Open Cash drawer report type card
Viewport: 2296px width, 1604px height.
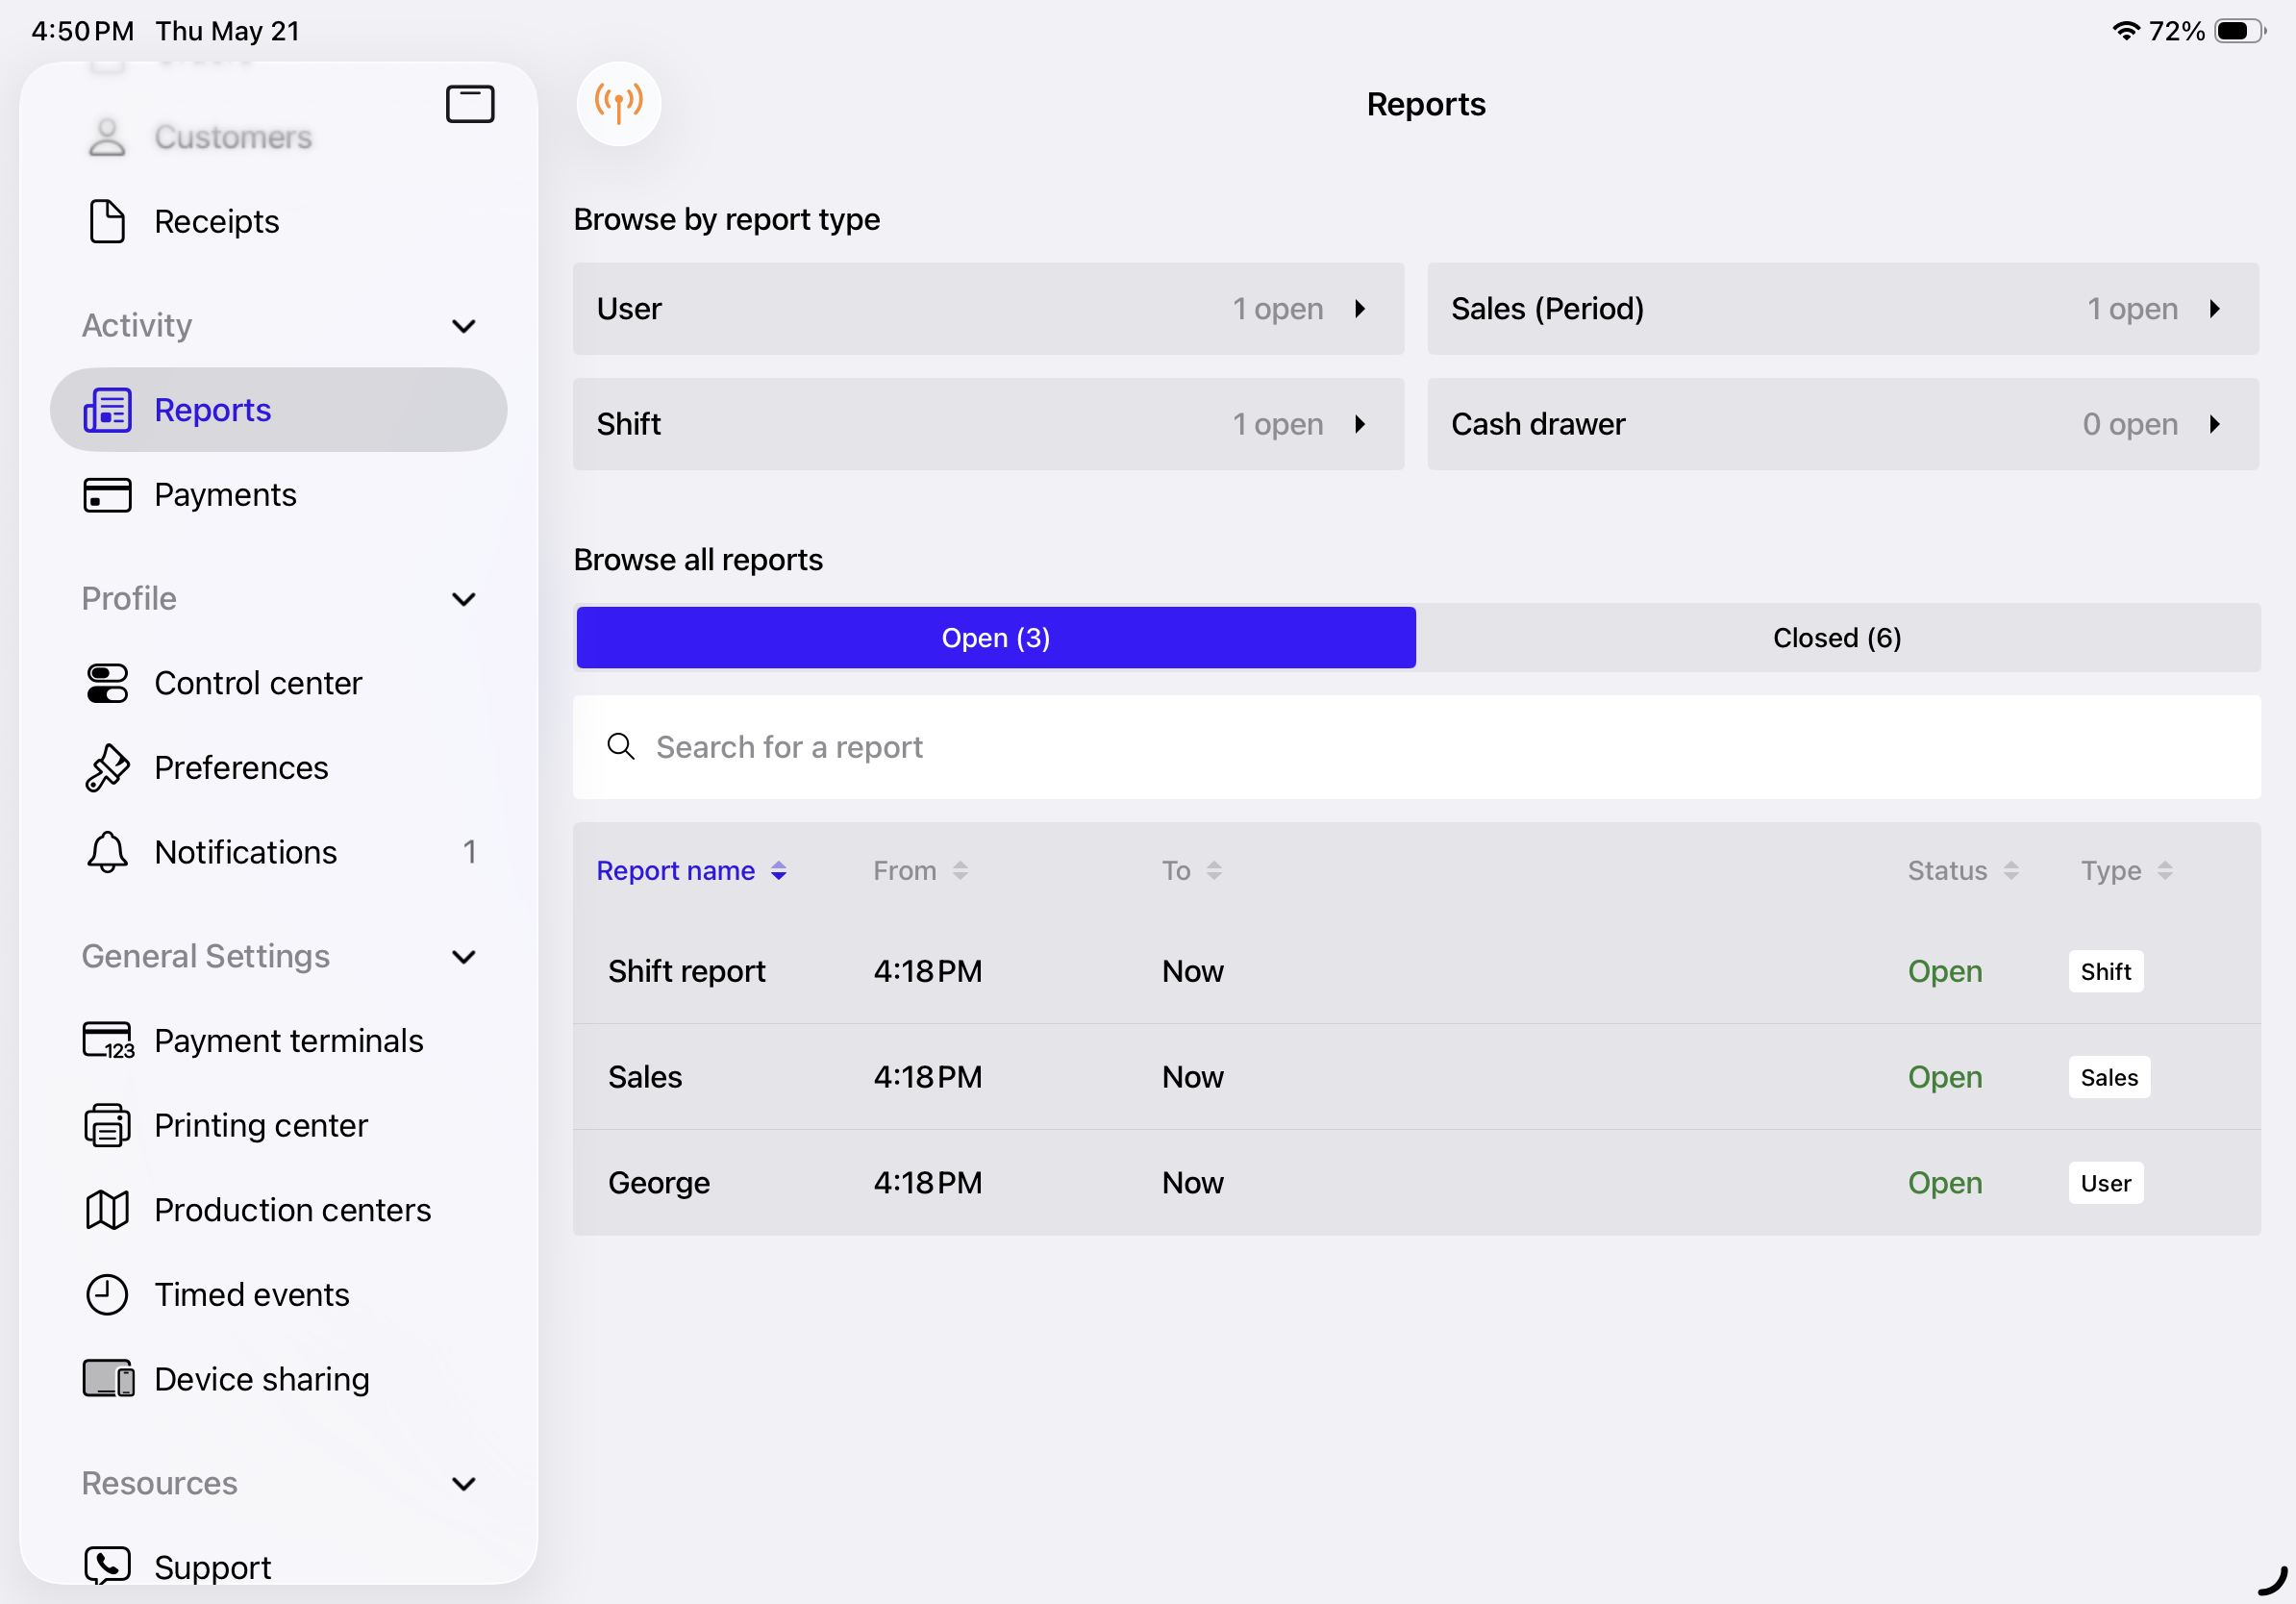pos(1843,424)
